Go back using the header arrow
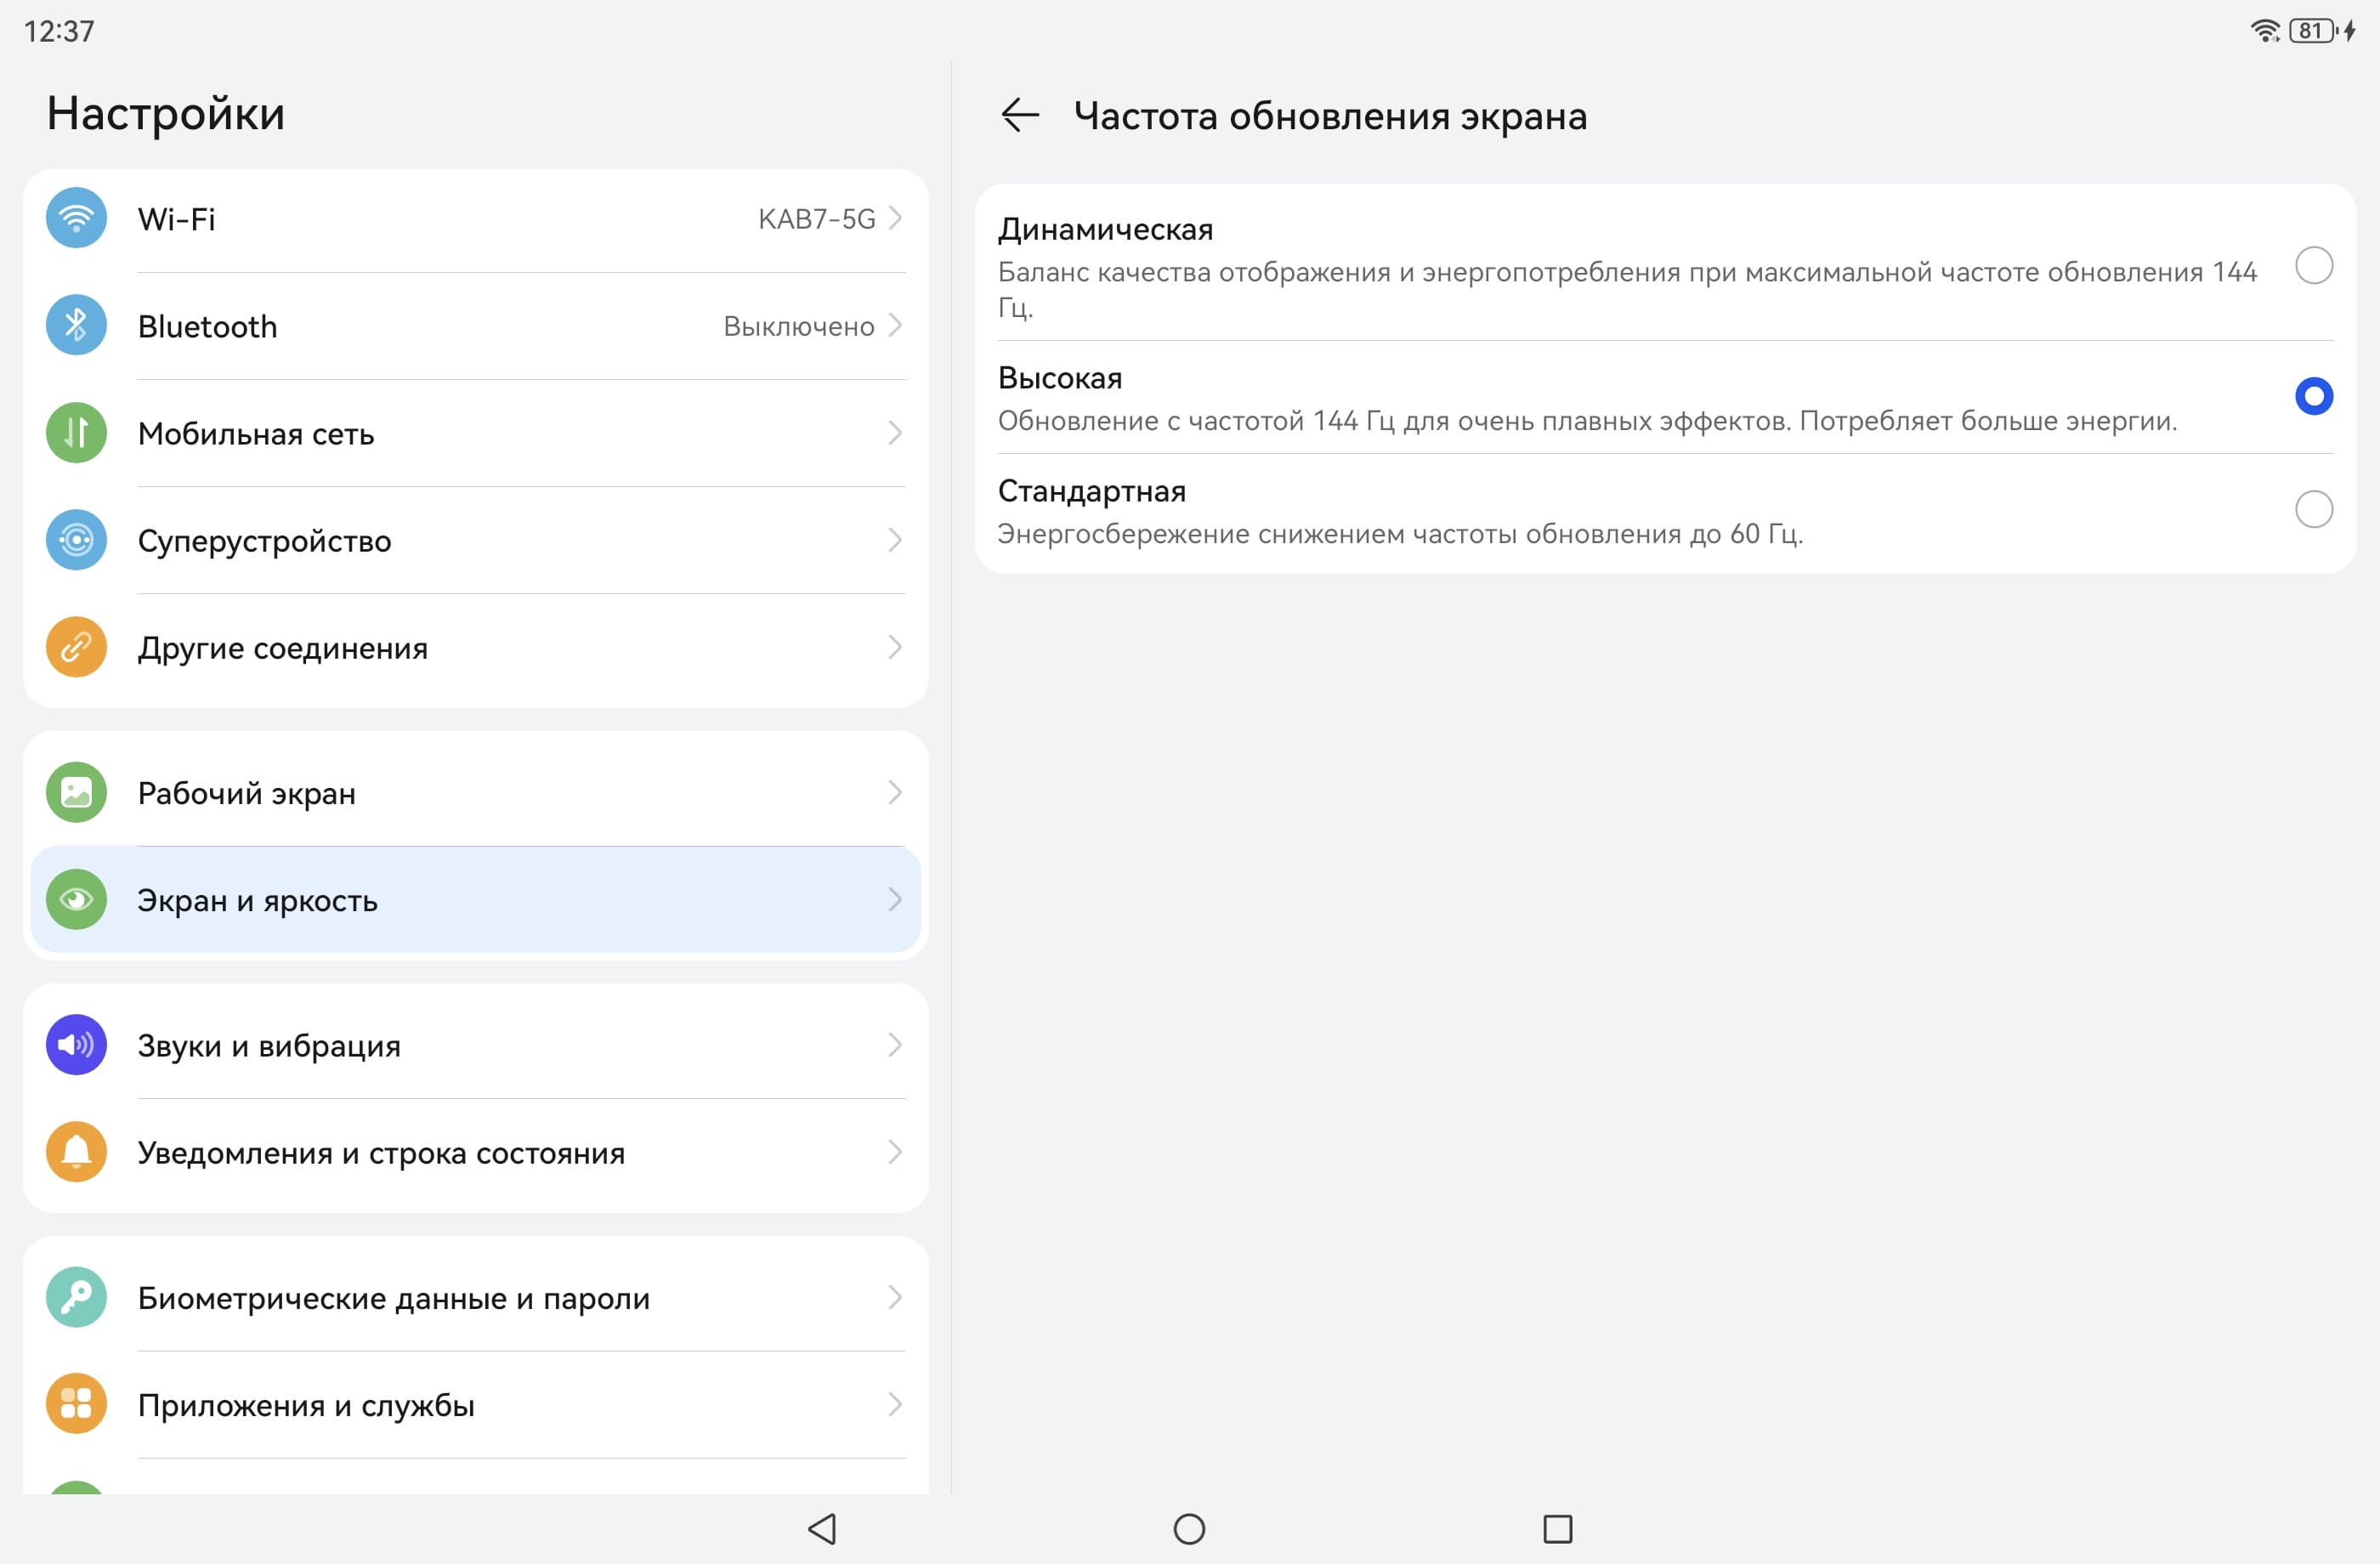The image size is (2380, 1564). click(1020, 115)
